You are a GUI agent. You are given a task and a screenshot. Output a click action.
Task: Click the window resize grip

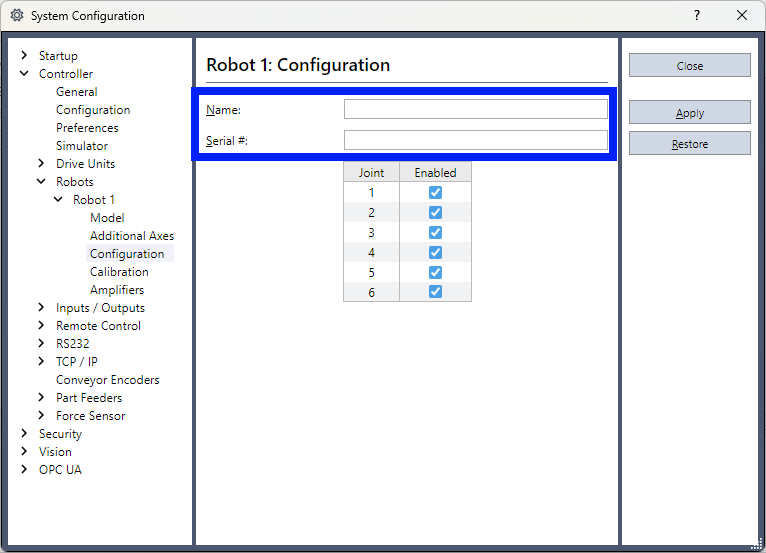coord(757,542)
